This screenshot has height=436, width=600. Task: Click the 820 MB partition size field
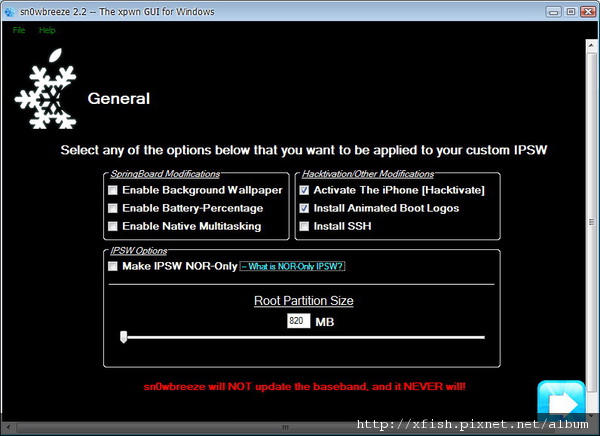tap(298, 321)
